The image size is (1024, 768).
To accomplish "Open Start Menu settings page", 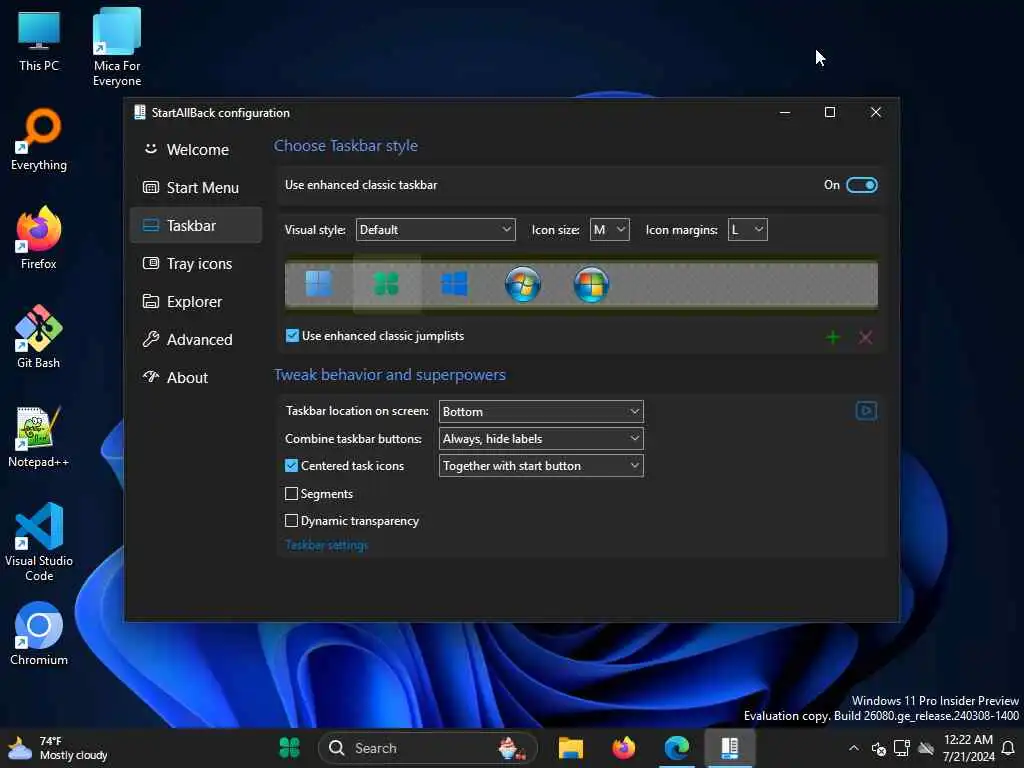I will pyautogui.click(x=196, y=187).
